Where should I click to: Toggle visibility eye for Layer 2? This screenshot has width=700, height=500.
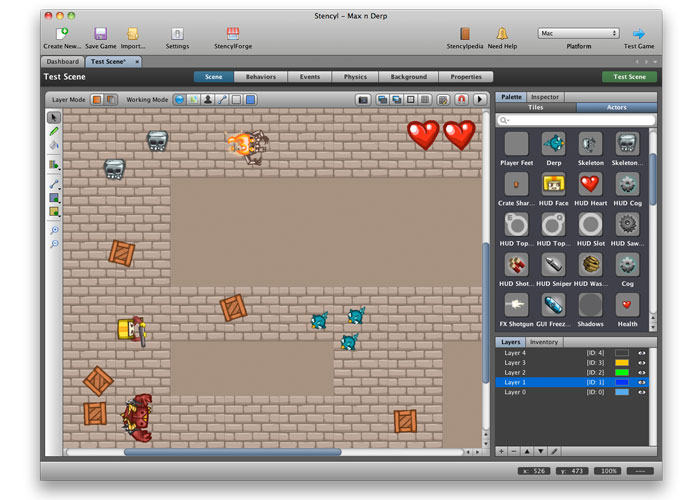[x=642, y=372]
